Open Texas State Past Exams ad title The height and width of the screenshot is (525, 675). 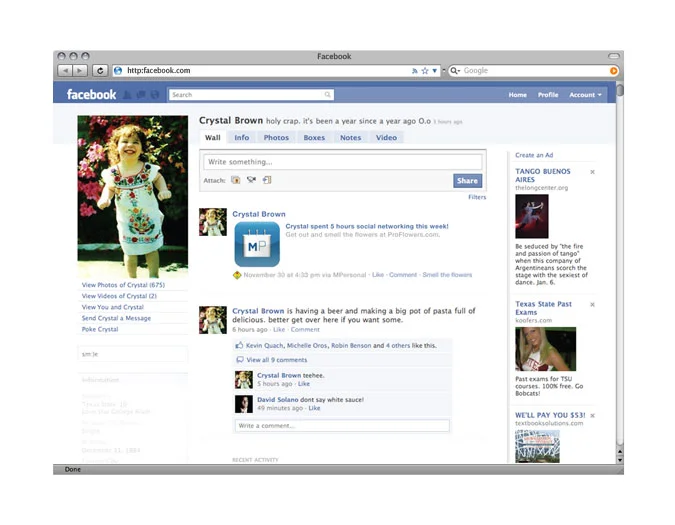(x=543, y=308)
